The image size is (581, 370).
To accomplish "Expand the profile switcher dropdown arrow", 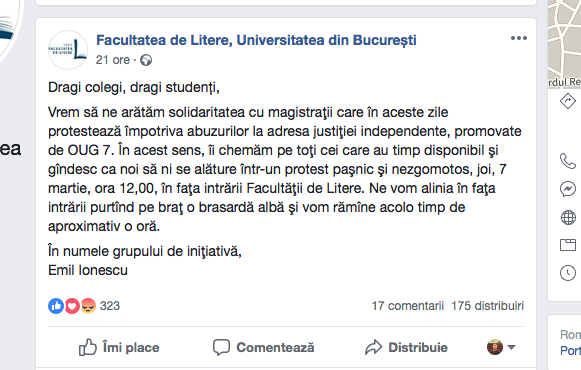I will click(511, 347).
